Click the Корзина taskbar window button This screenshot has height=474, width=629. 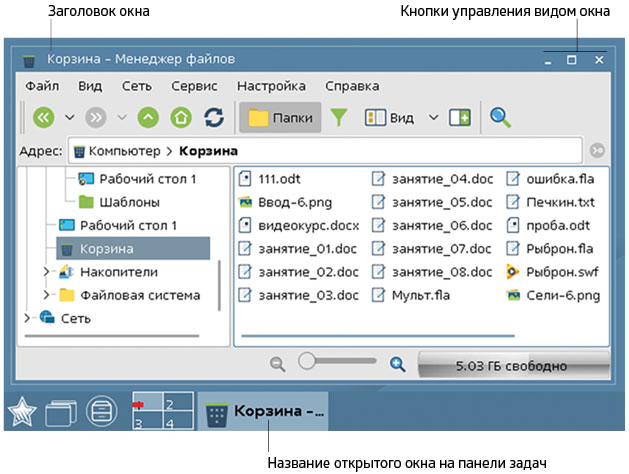click(x=265, y=412)
